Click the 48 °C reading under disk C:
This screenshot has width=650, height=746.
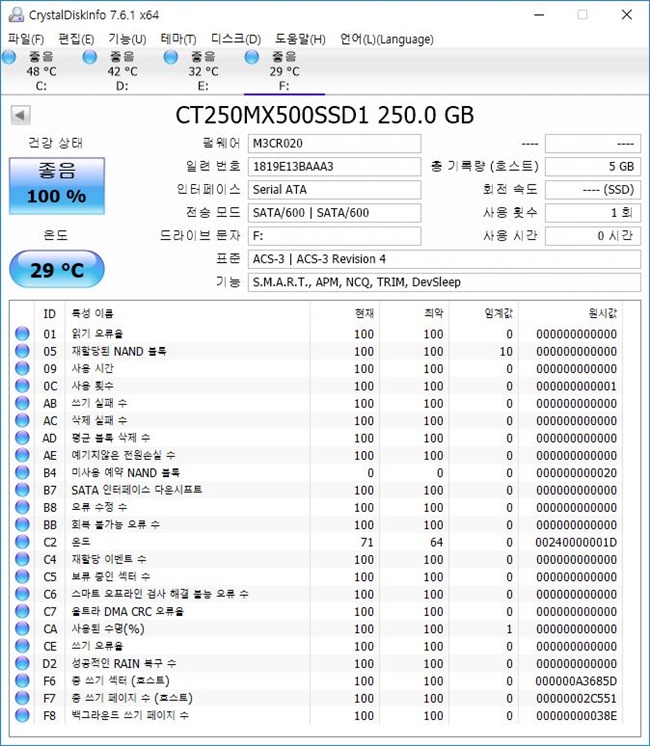pos(41,72)
